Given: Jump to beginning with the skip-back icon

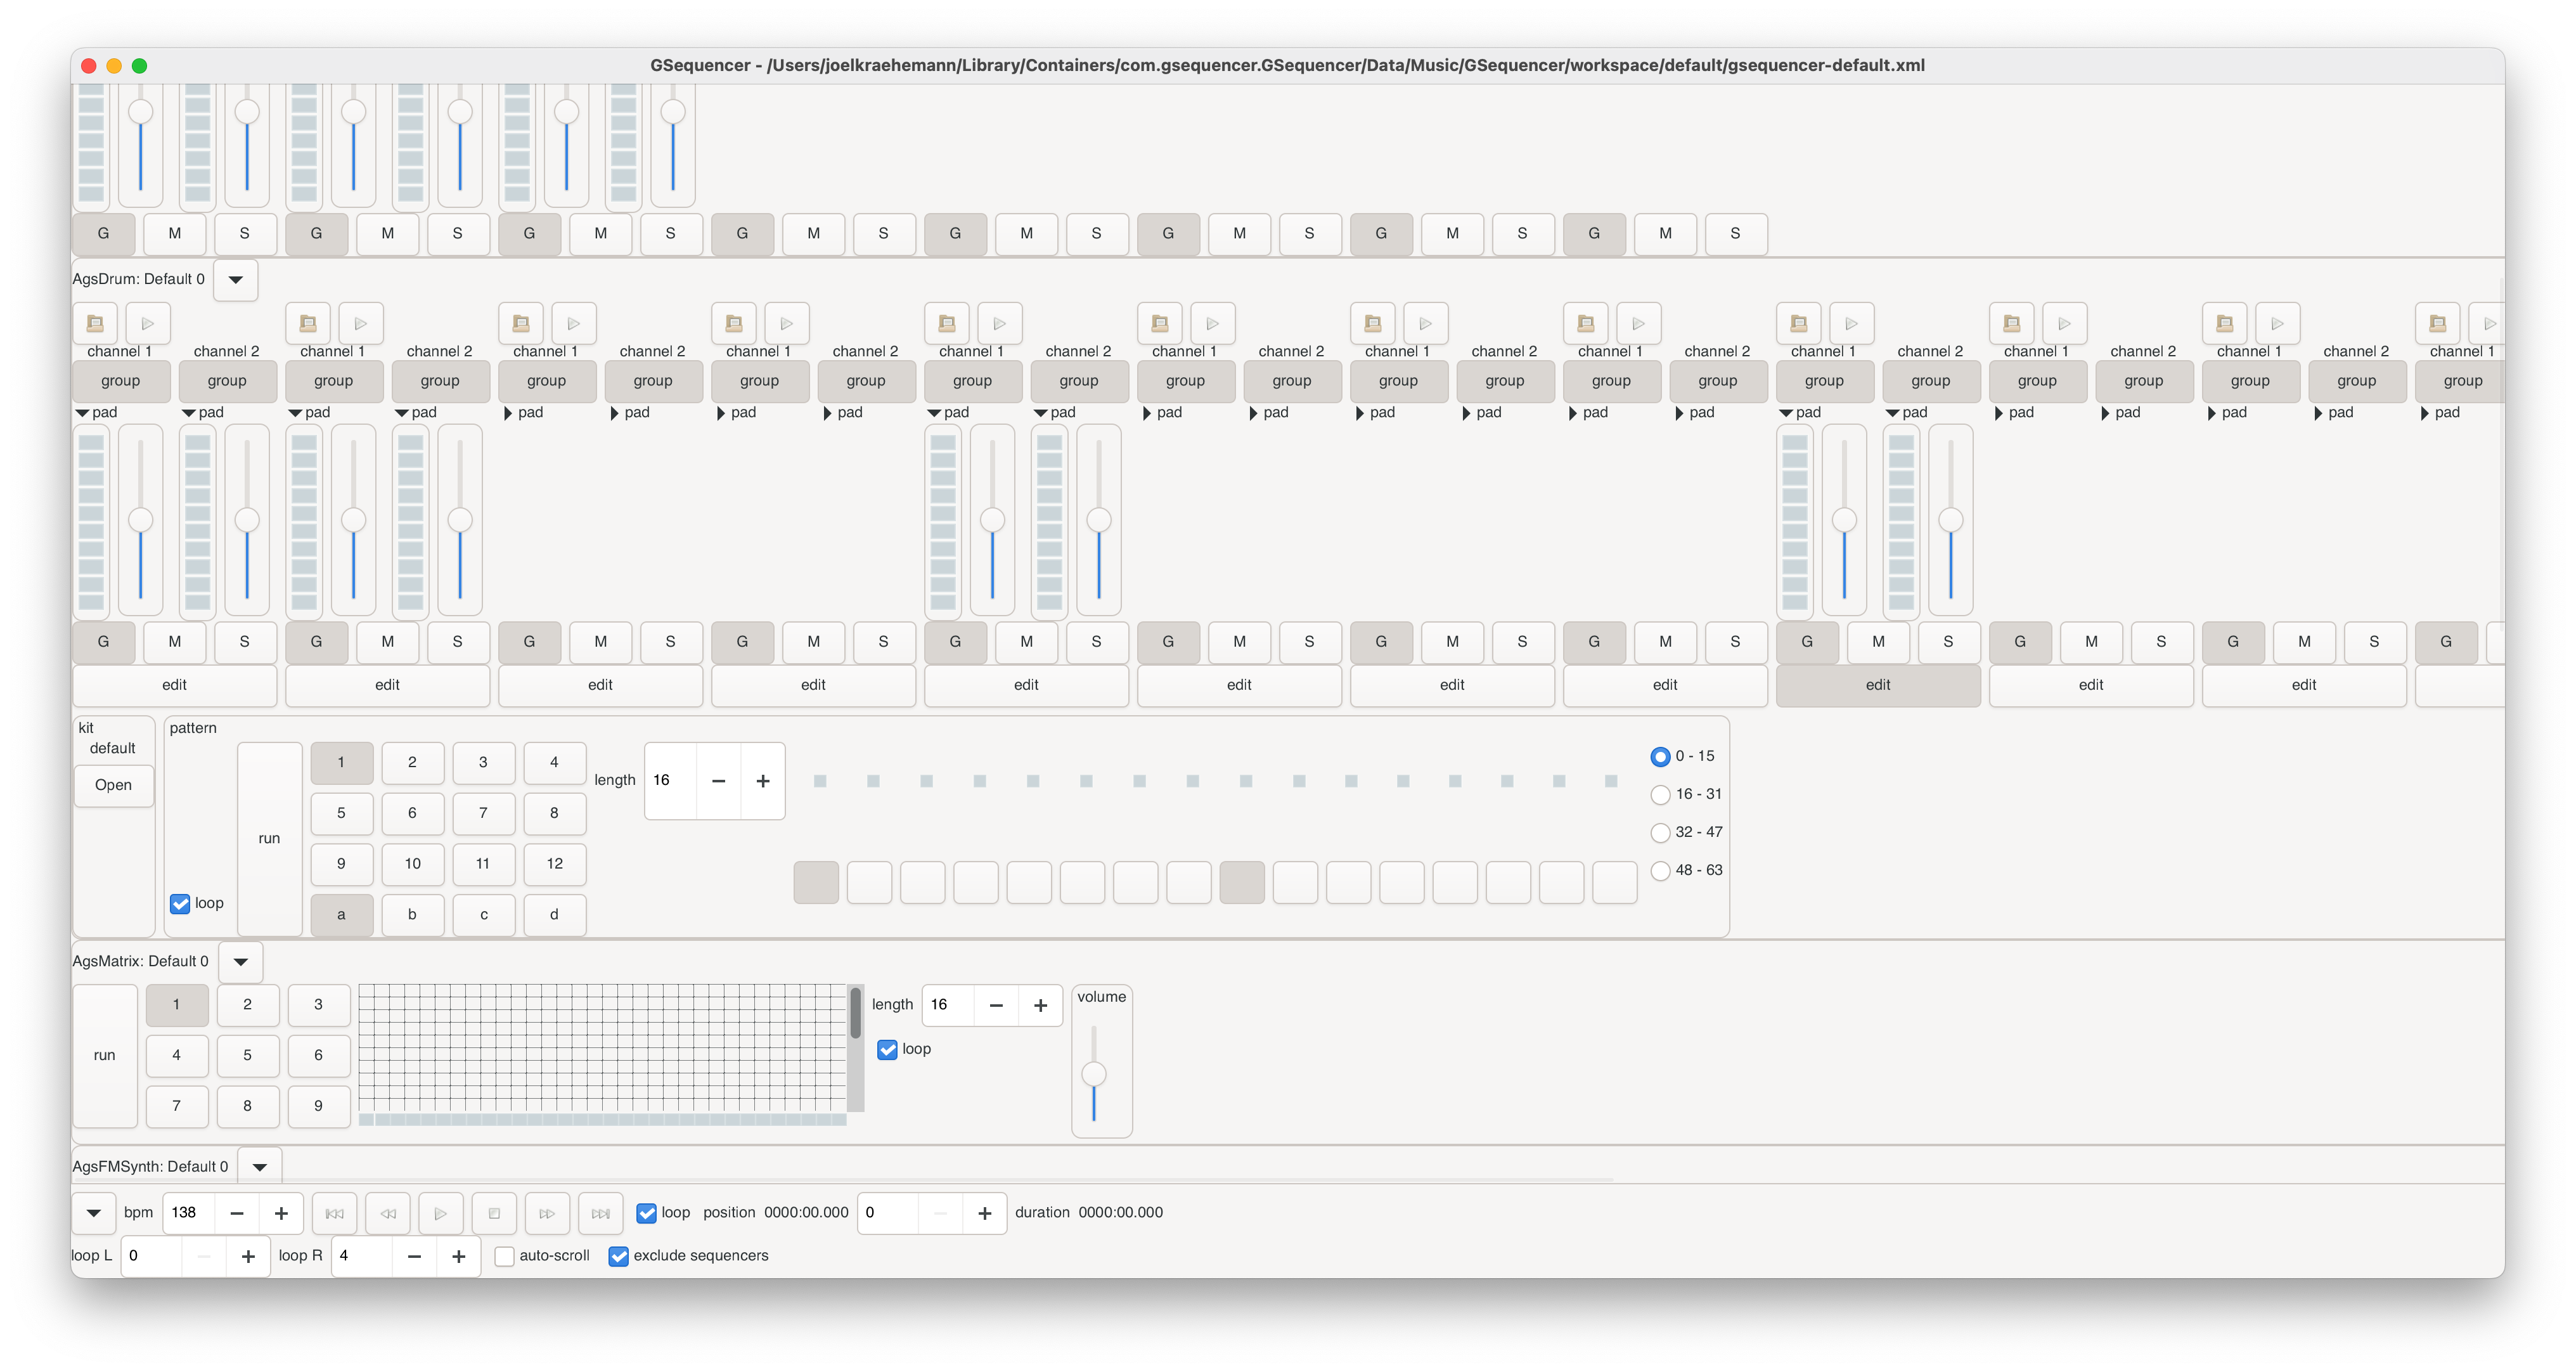Looking at the screenshot, I should (x=334, y=1213).
